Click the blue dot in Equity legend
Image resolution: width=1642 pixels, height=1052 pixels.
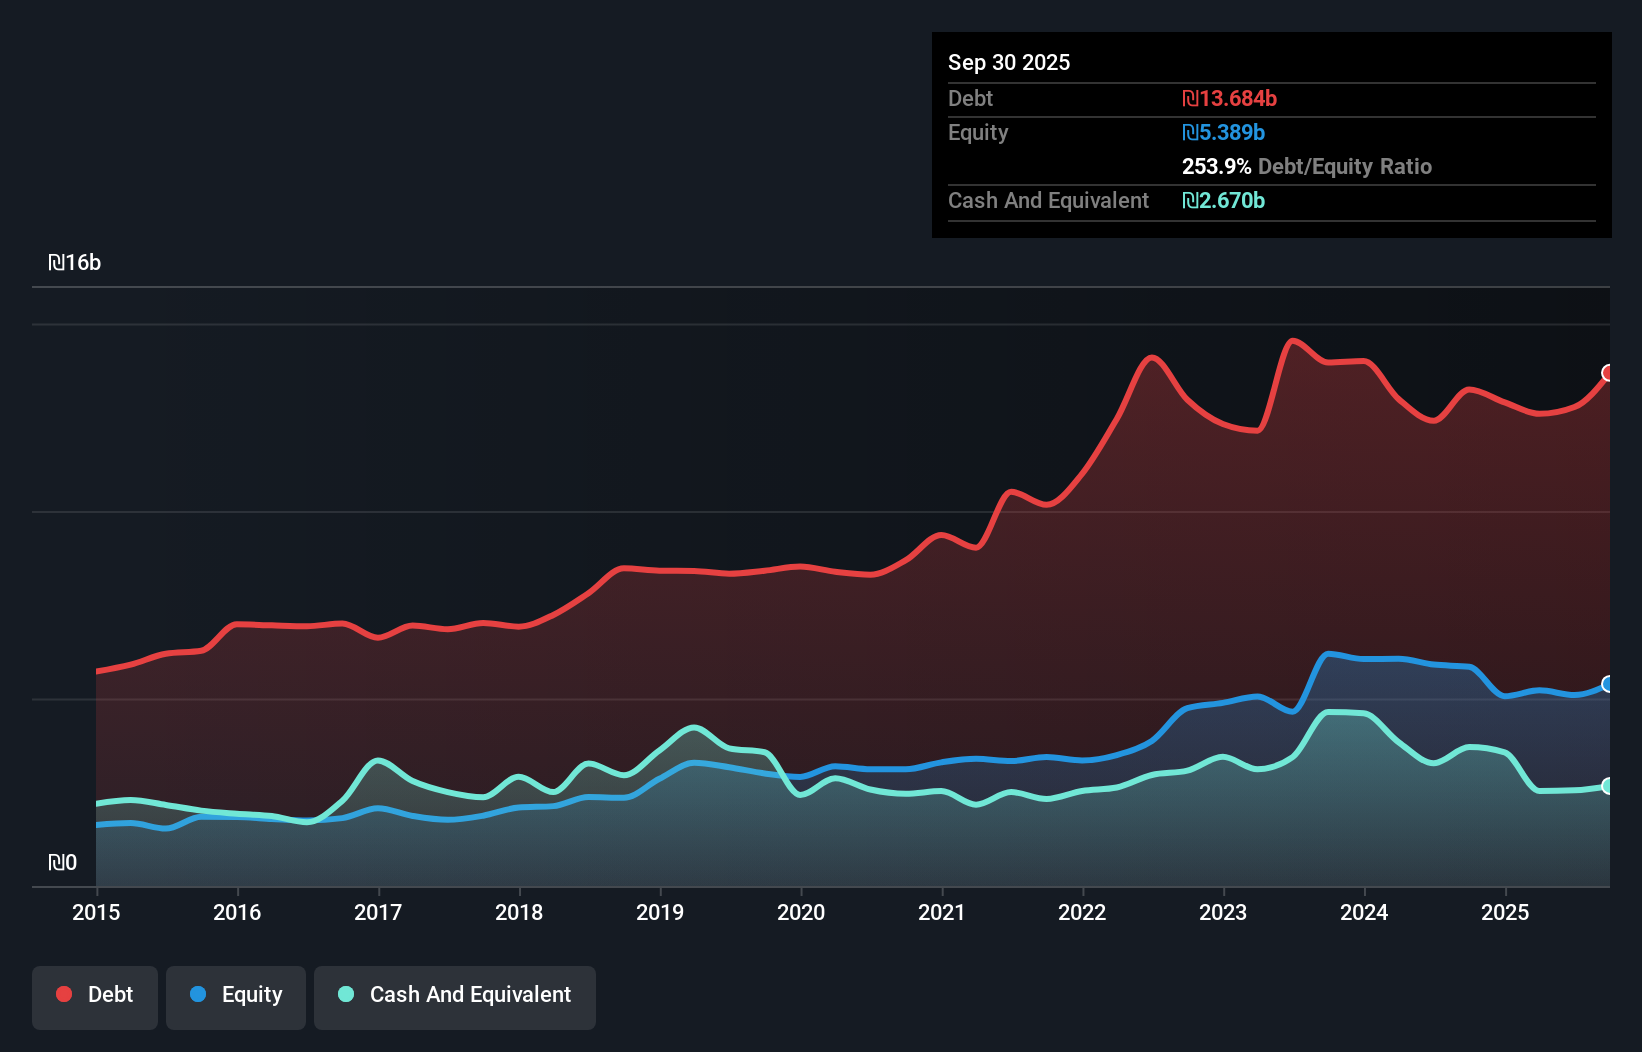[x=198, y=994]
